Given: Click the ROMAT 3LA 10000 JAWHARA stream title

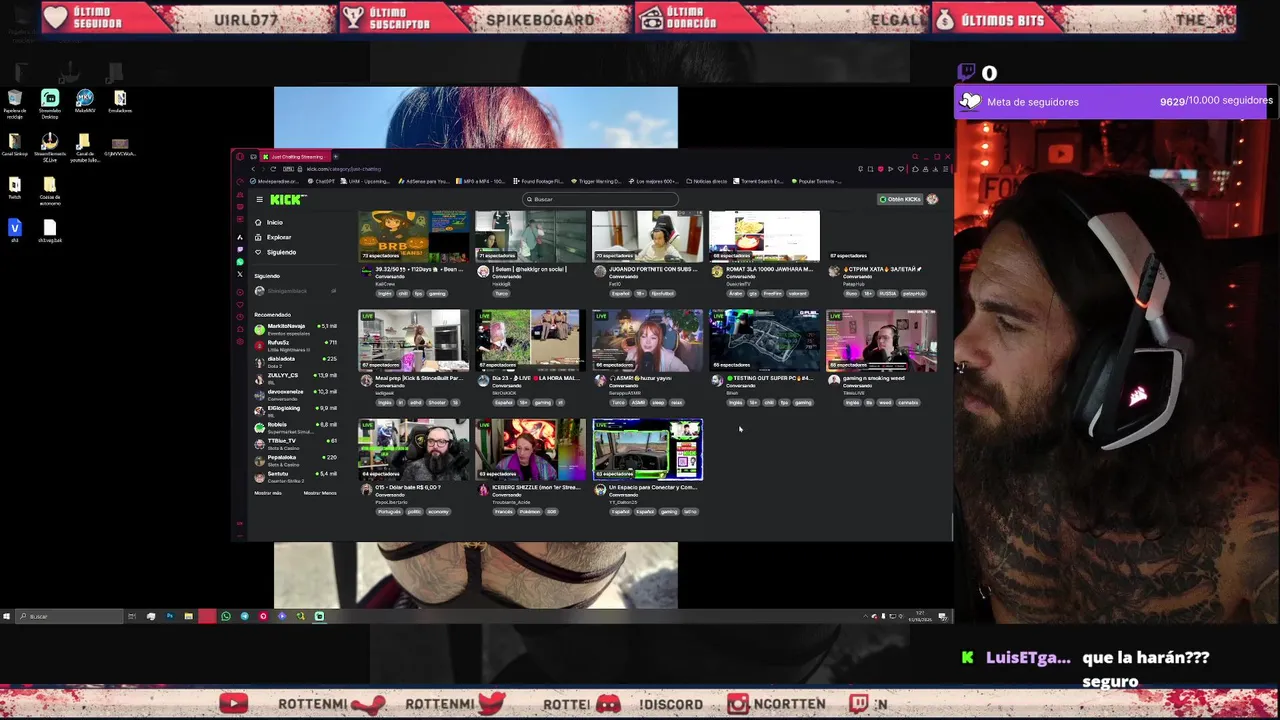Looking at the screenshot, I should (770, 269).
